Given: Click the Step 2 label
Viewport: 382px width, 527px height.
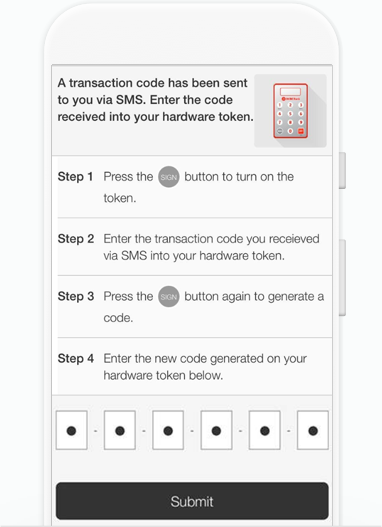Looking at the screenshot, I should pyautogui.click(x=76, y=239).
